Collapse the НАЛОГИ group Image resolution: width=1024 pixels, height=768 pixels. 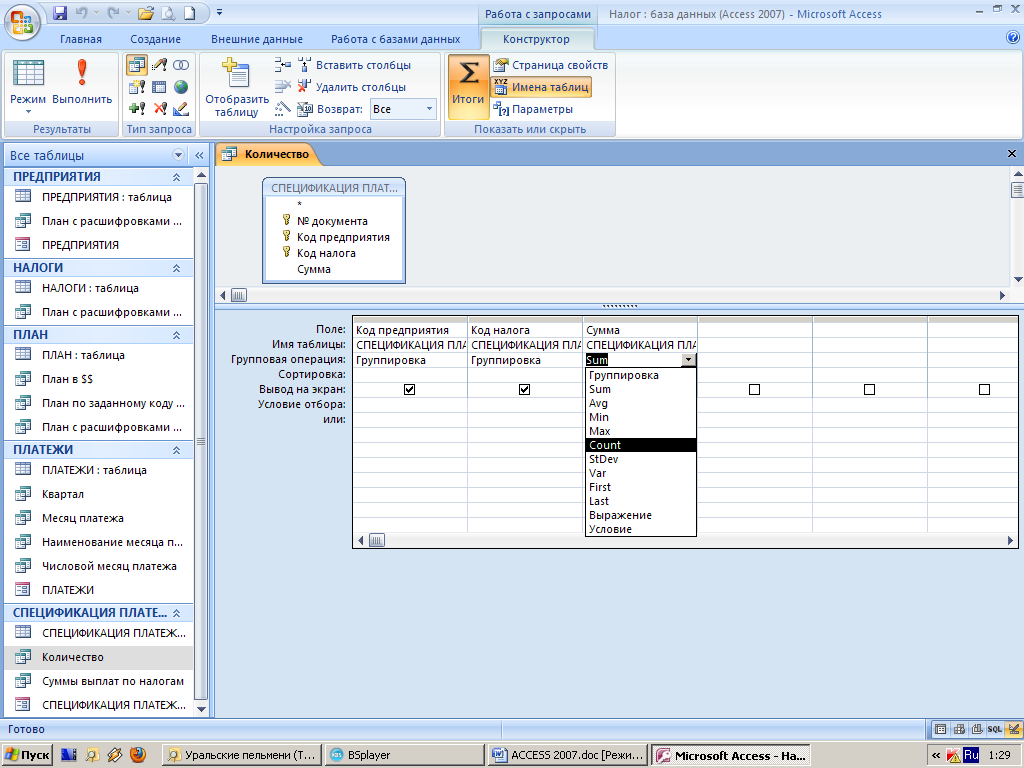[x=176, y=268]
